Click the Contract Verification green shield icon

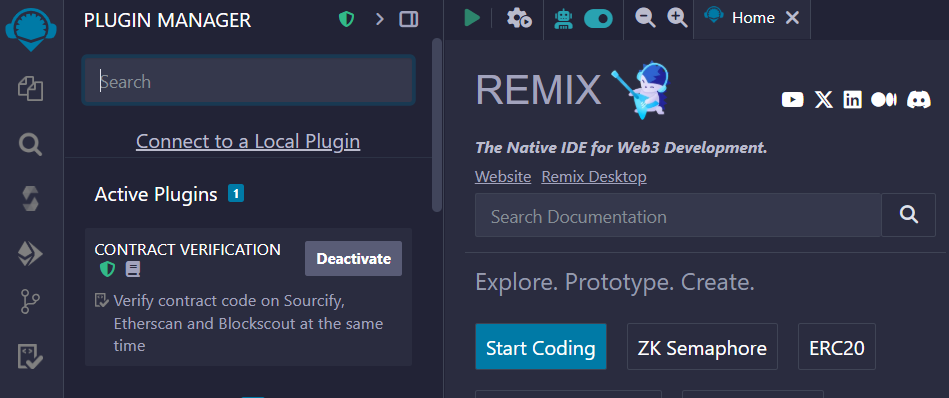tap(107, 270)
